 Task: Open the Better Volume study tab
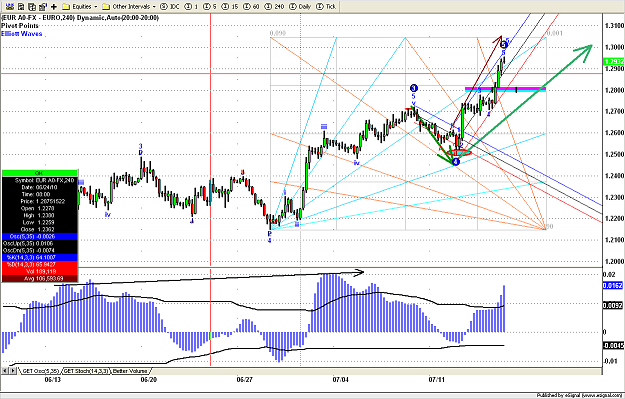[x=130, y=371]
